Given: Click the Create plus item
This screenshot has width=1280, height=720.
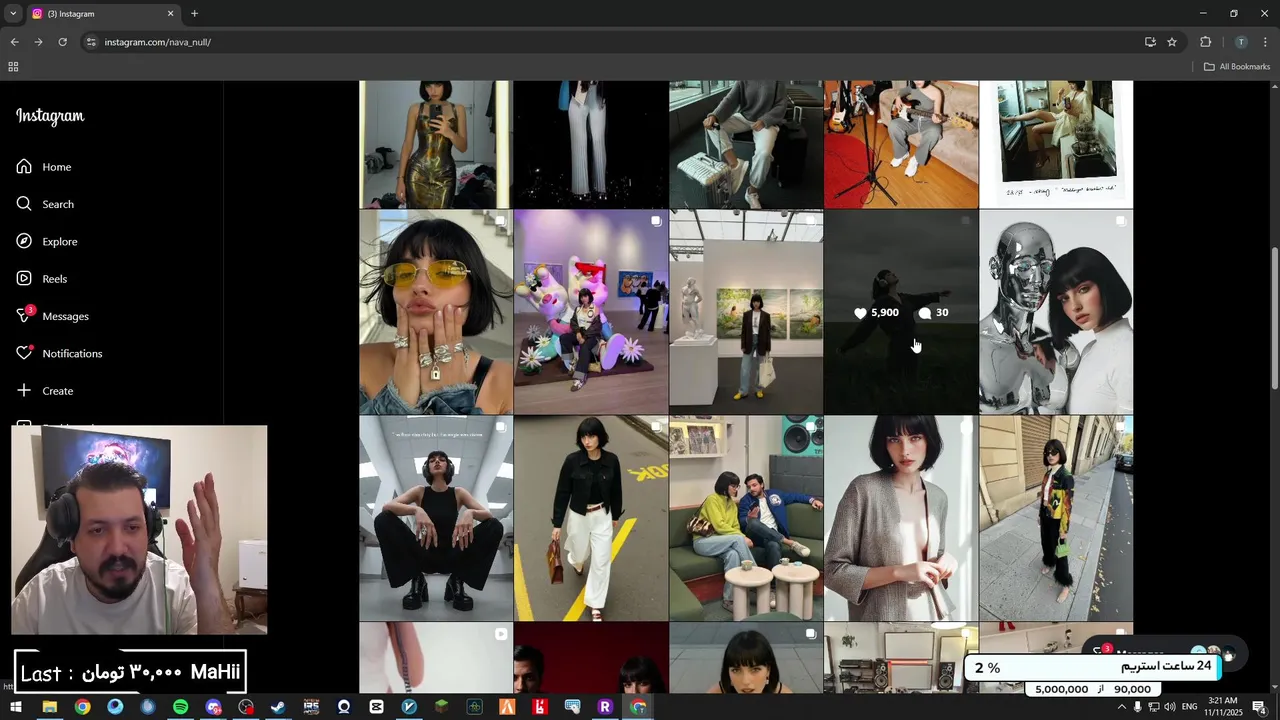Looking at the screenshot, I should click(x=45, y=391).
